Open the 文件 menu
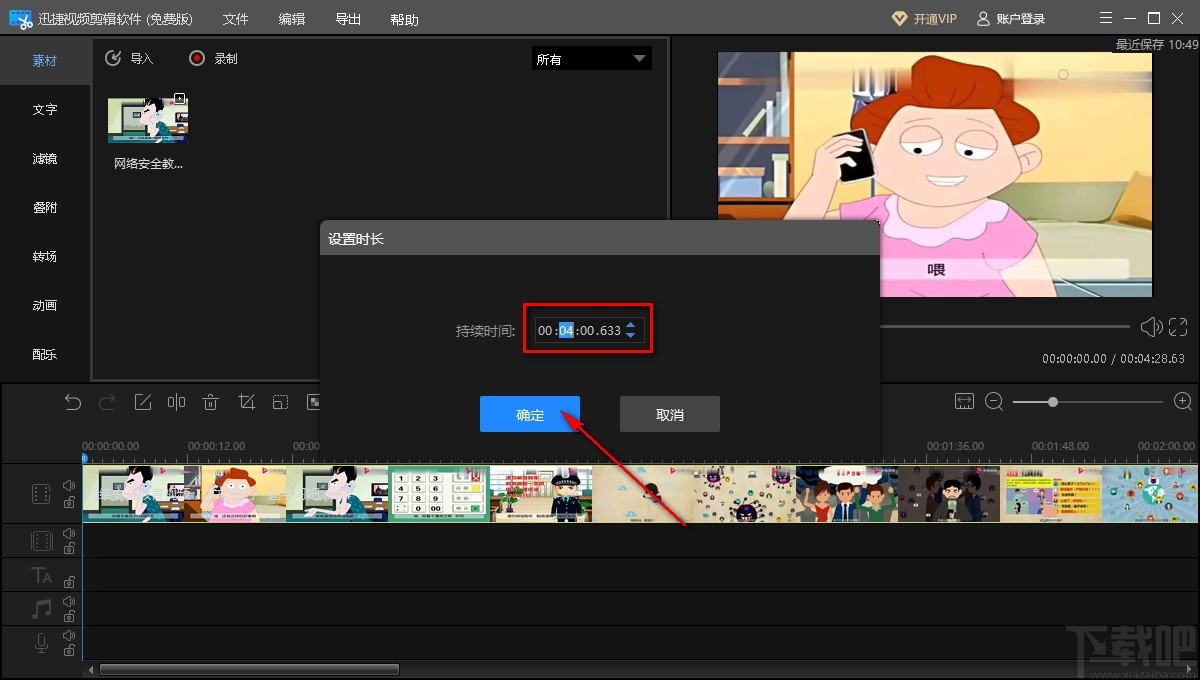The image size is (1200, 680). pyautogui.click(x=235, y=19)
